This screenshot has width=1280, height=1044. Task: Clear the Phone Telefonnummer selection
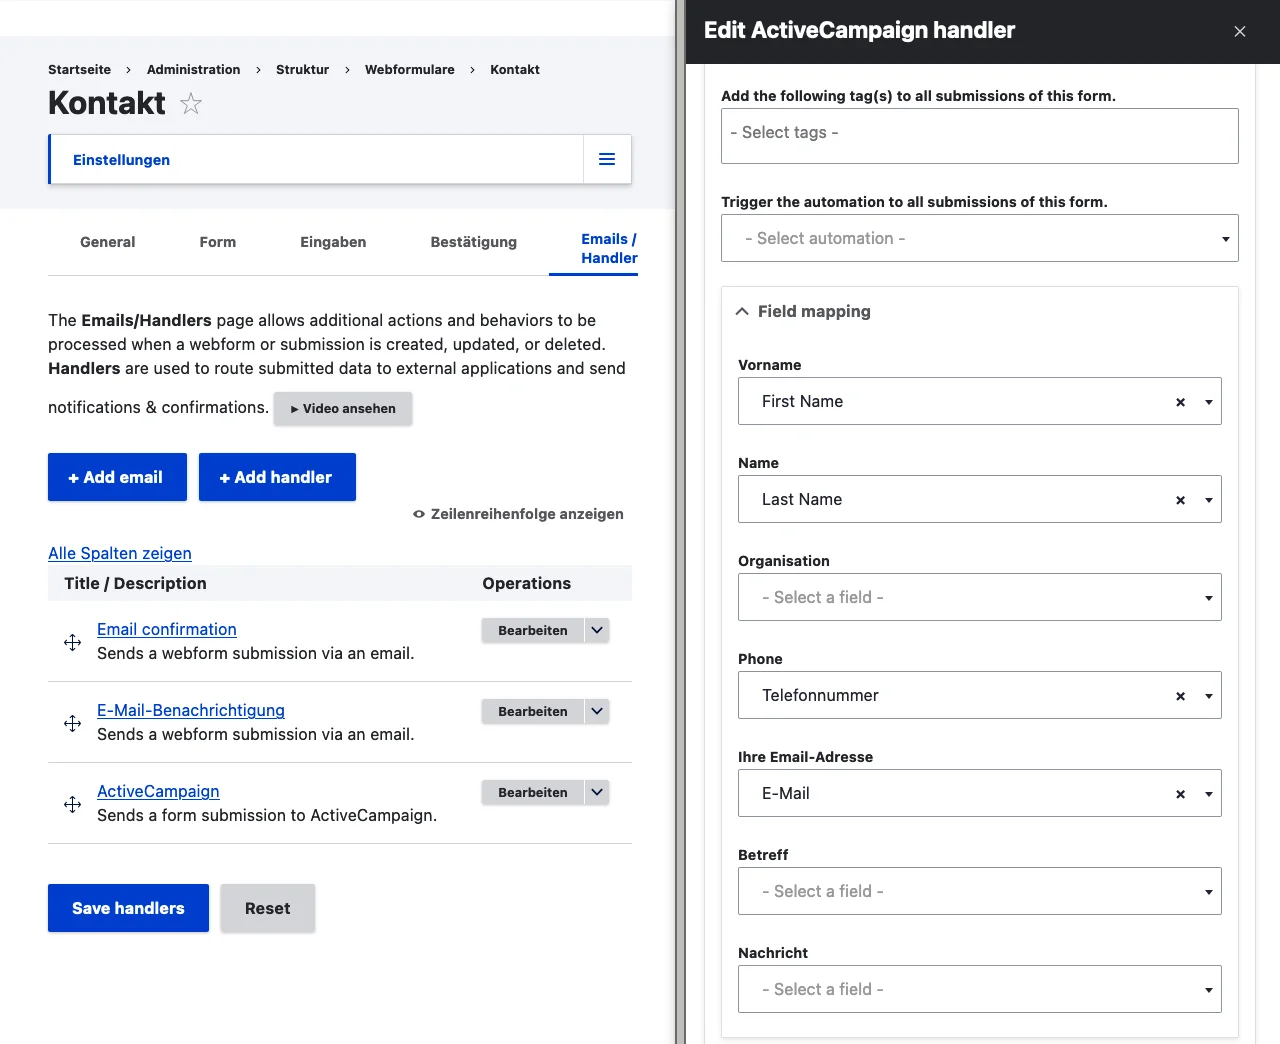point(1181,696)
